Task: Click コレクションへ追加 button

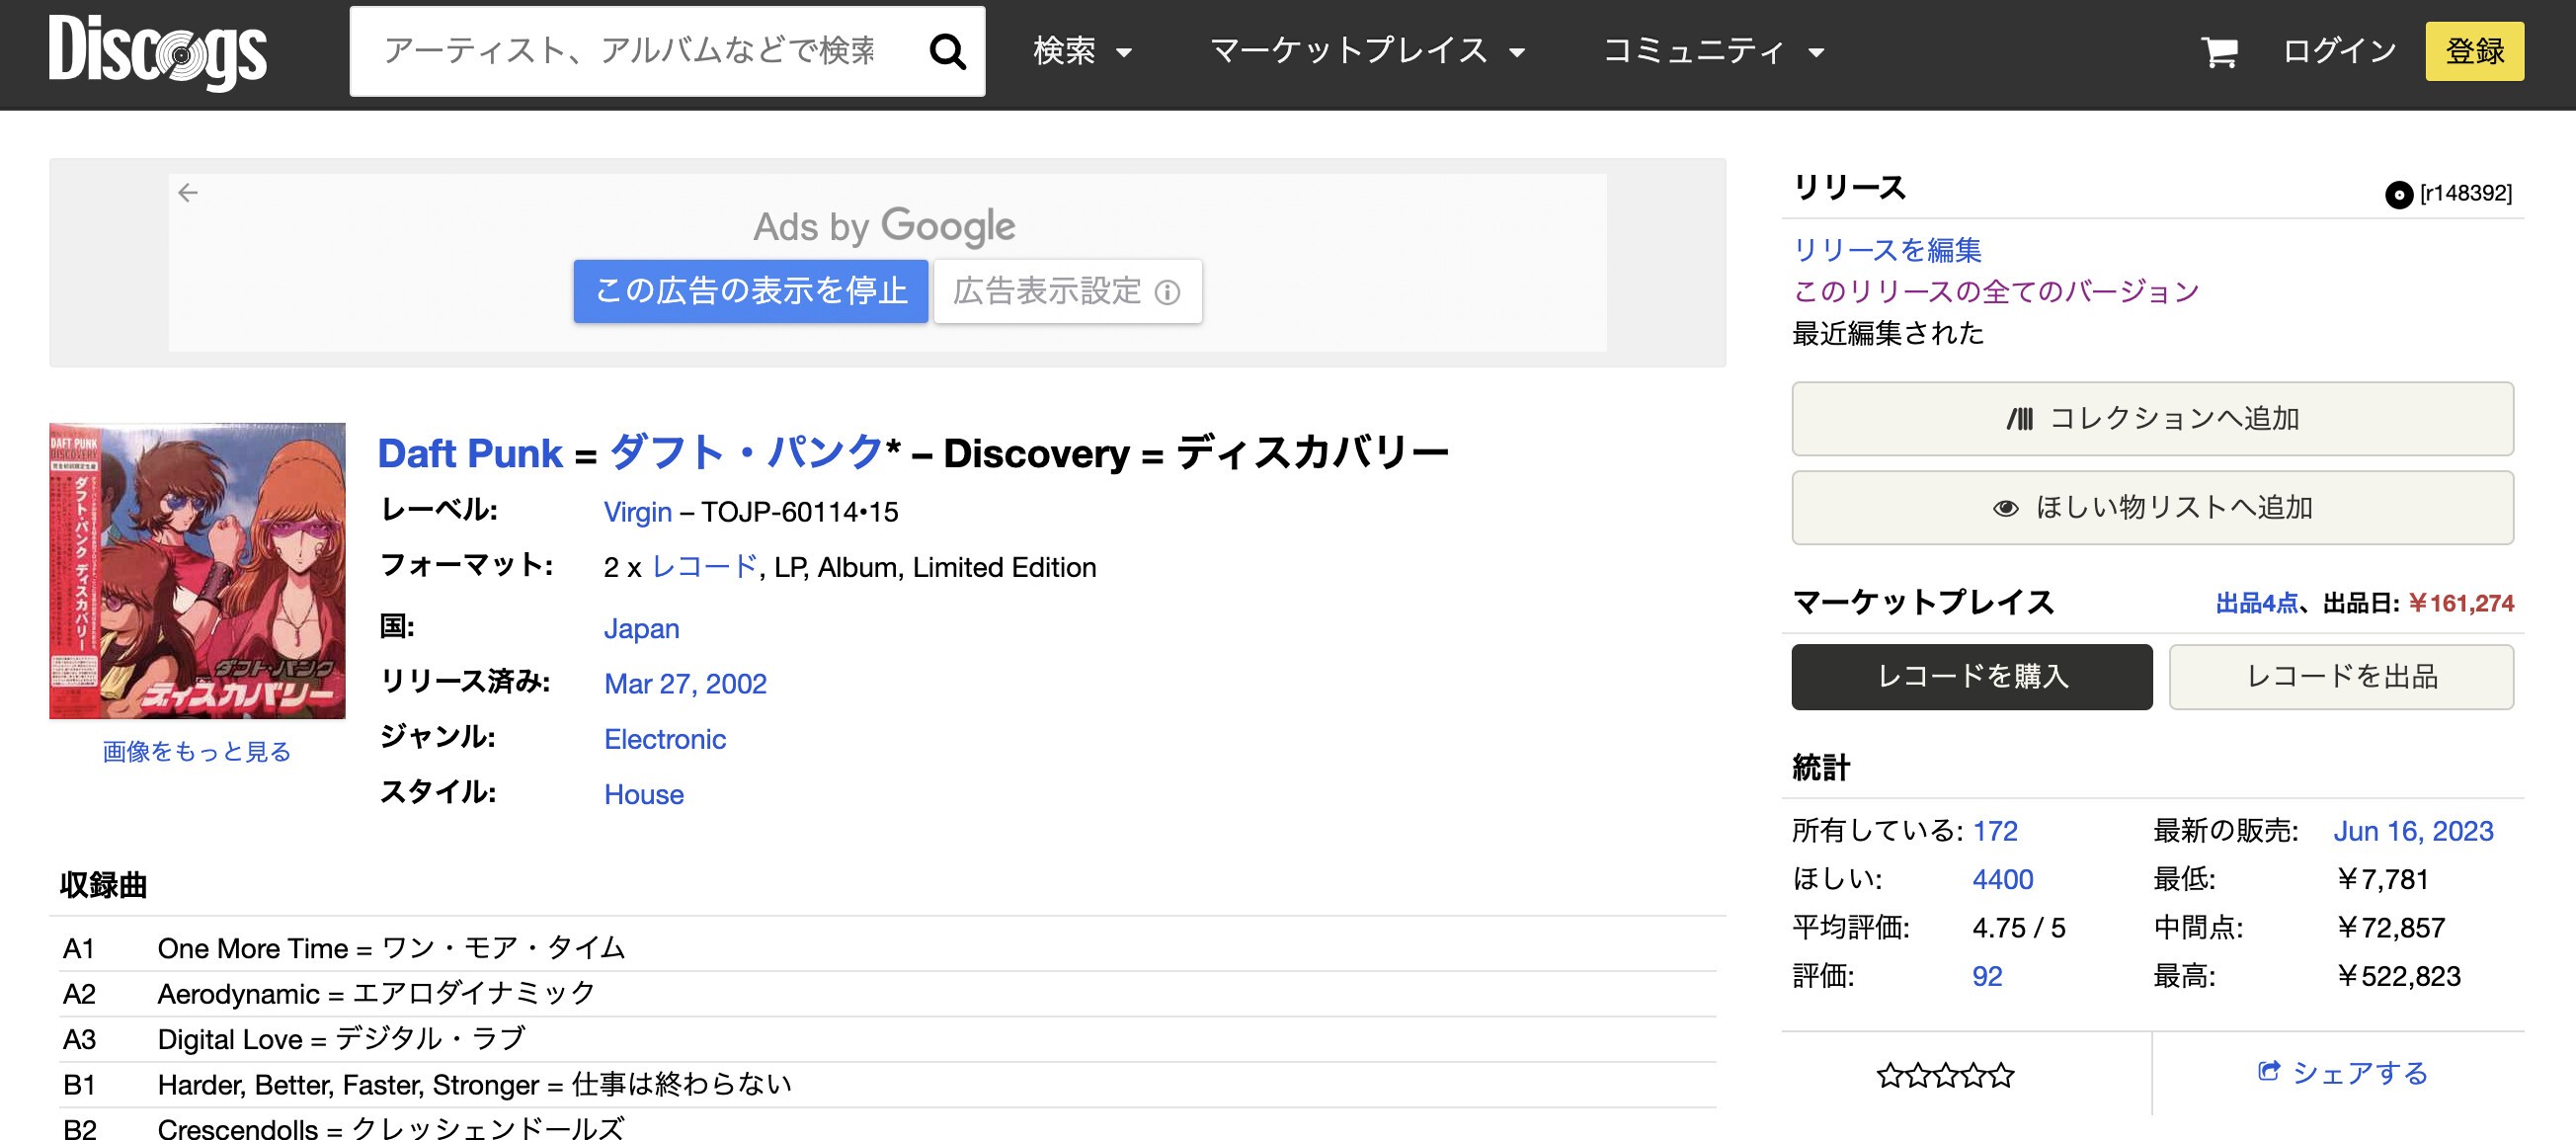Action: click(2152, 418)
